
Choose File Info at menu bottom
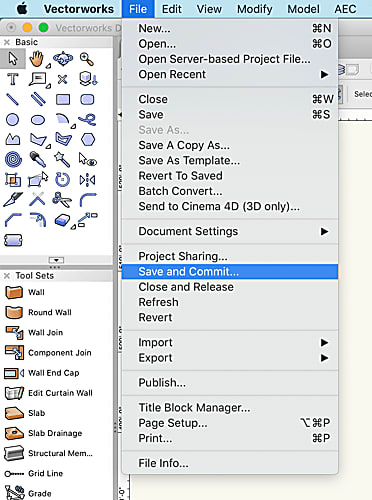[230, 463]
